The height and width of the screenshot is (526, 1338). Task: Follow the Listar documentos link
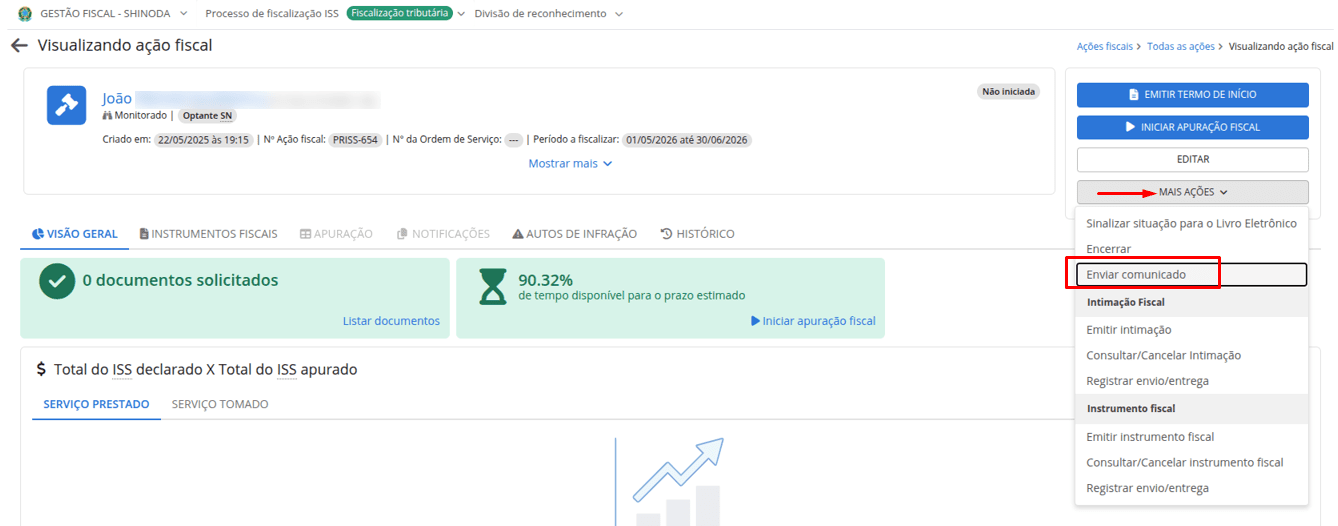[391, 321]
